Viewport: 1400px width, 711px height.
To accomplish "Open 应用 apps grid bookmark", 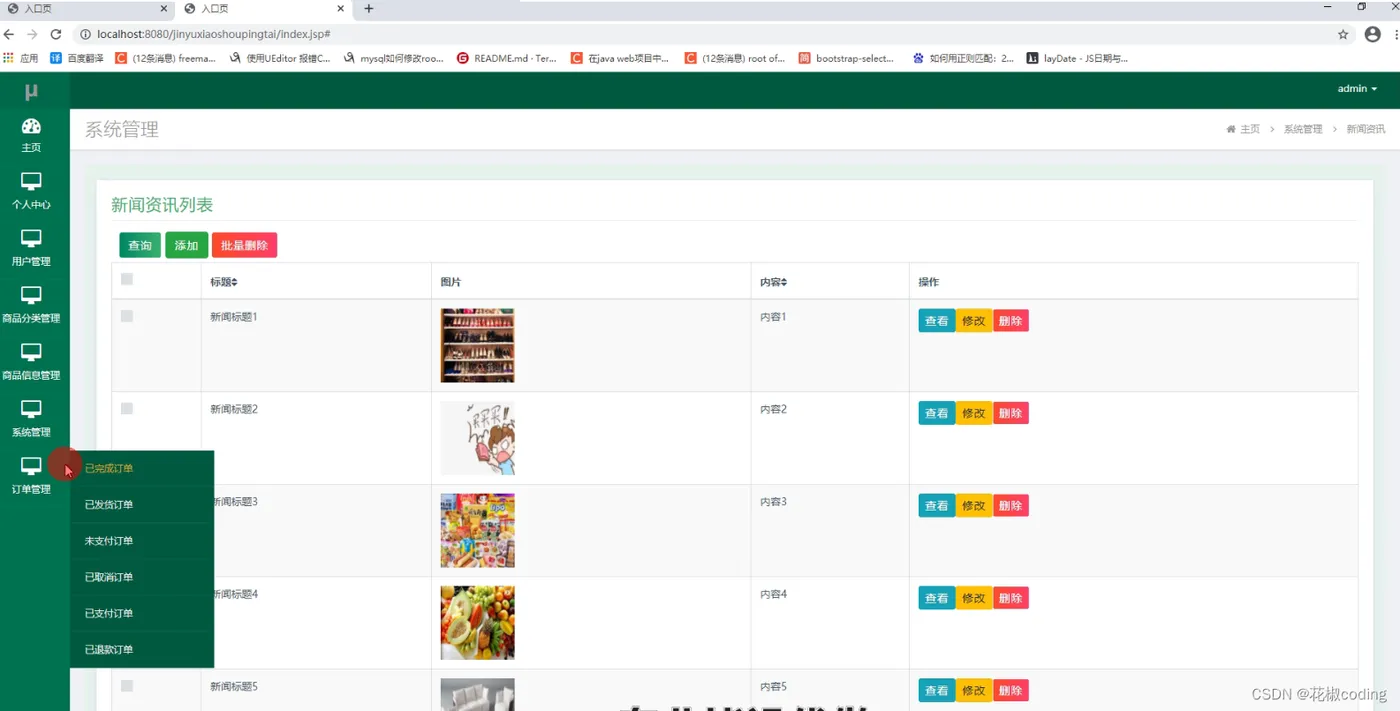I will (x=22, y=58).
